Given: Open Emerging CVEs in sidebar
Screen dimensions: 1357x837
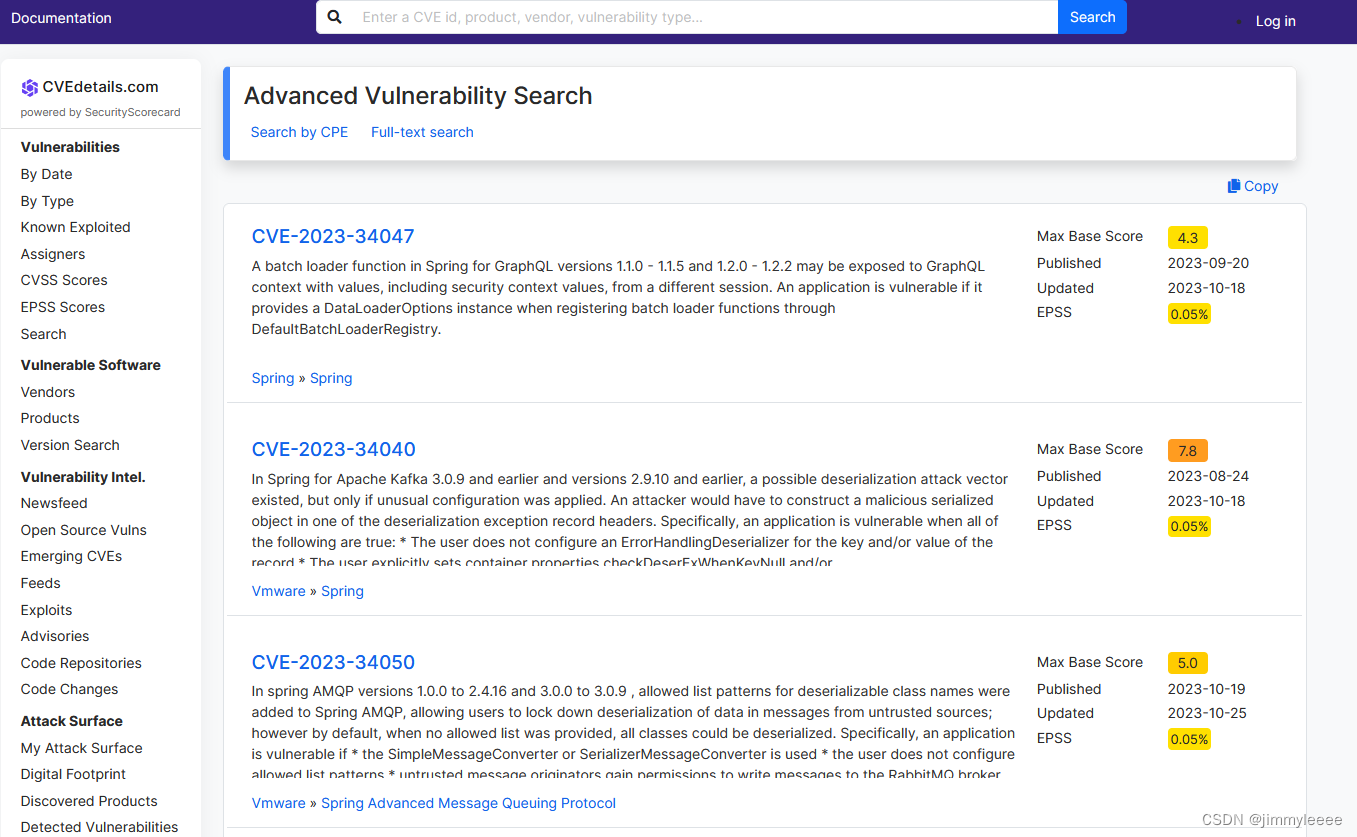Looking at the screenshot, I should pos(72,556).
